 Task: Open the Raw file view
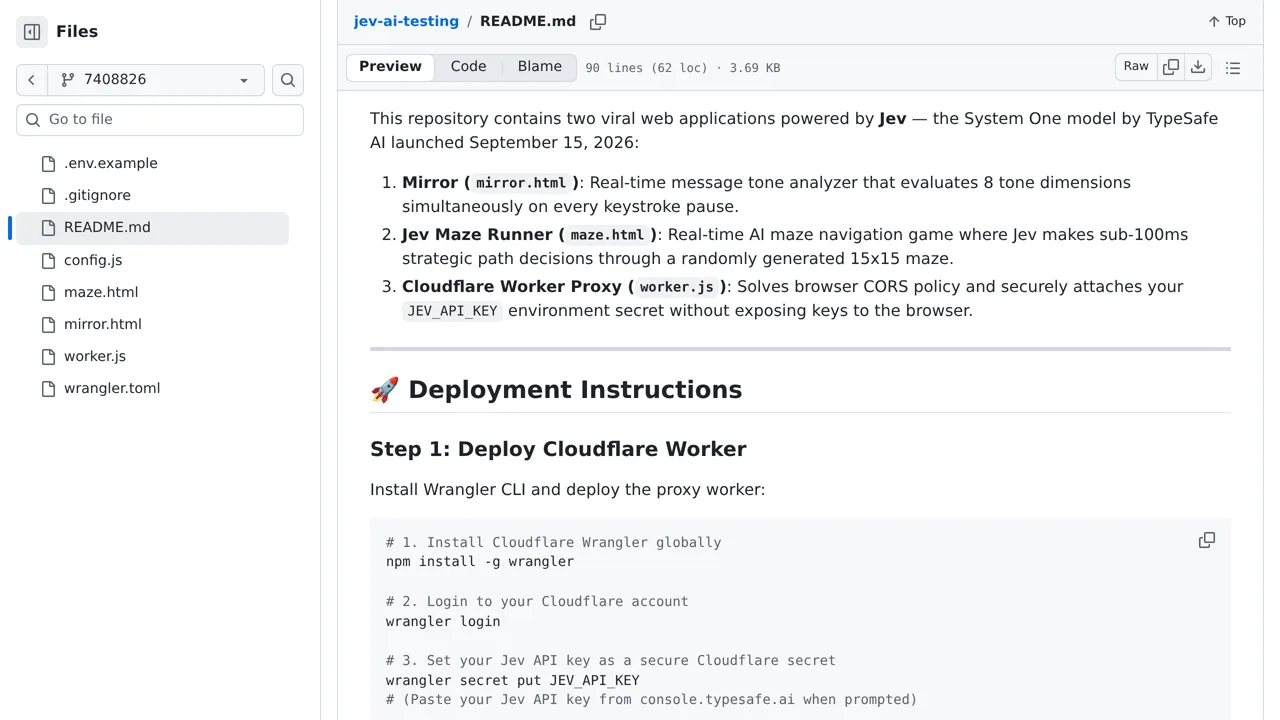pyautogui.click(x=1136, y=67)
